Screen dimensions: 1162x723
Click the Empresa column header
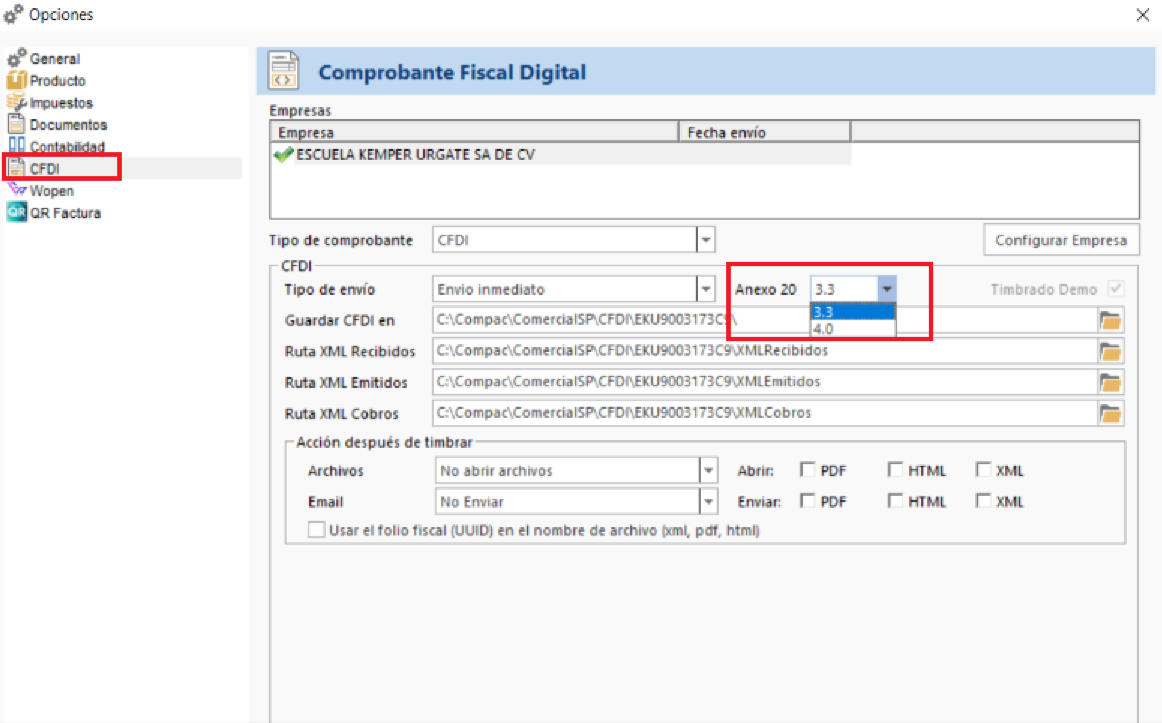point(474,133)
